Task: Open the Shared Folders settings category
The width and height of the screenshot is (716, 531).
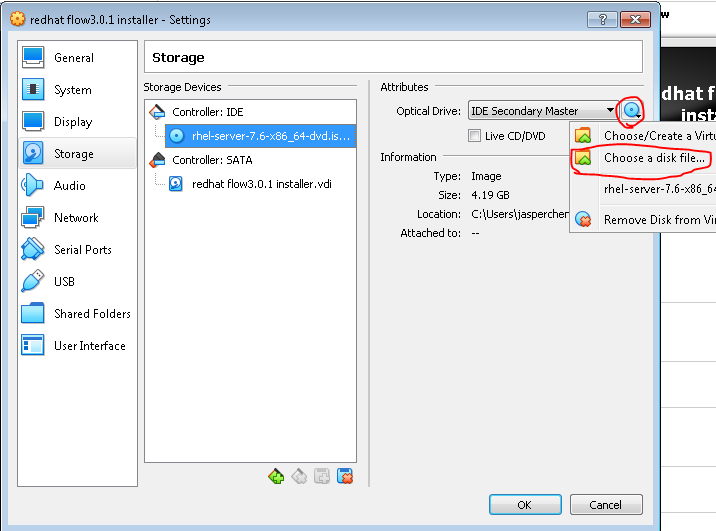Action: pyautogui.click(x=77, y=313)
